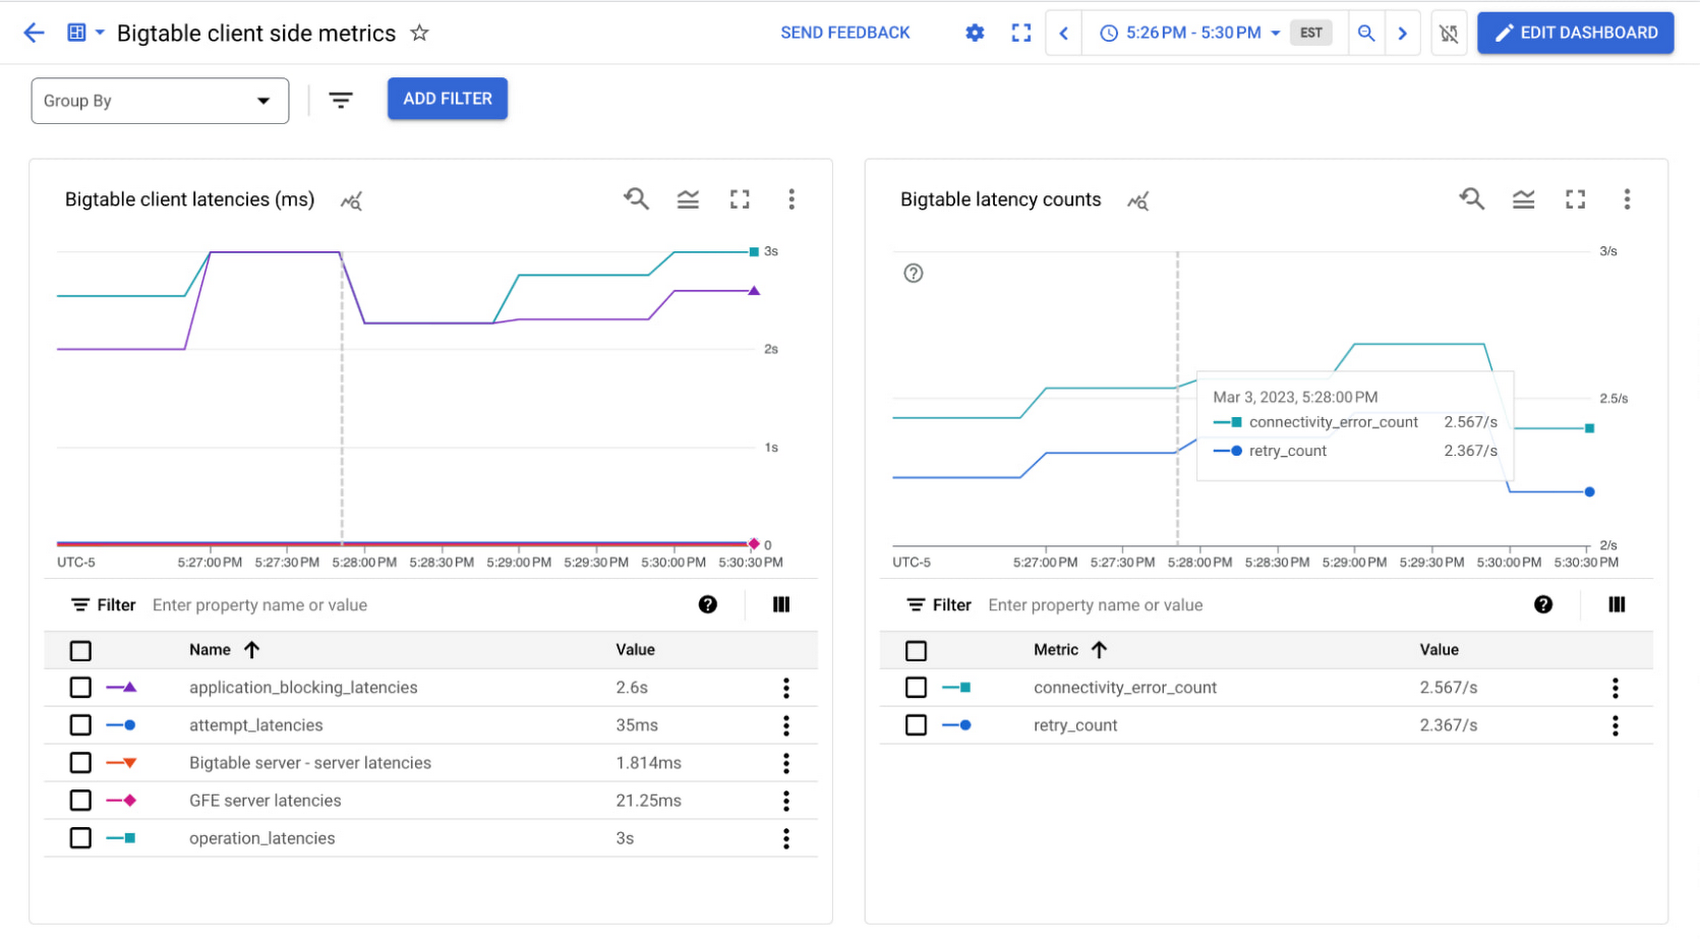Reset zoom on client latencies chart
Image resolution: width=1700 pixels, height=939 pixels.
(x=636, y=199)
